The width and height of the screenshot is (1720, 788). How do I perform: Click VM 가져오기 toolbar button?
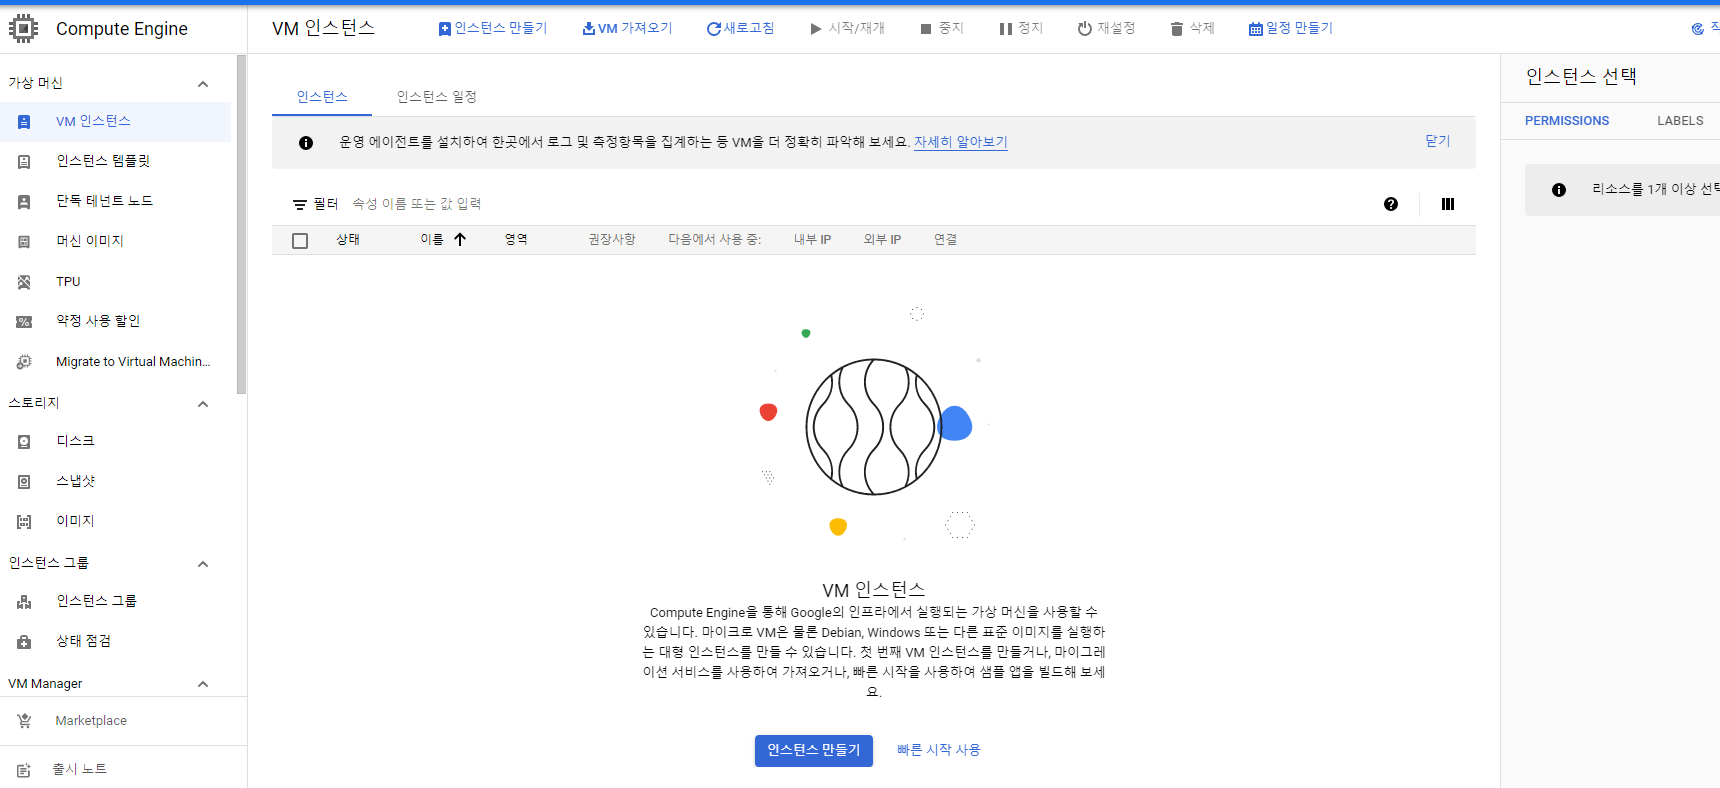[628, 28]
